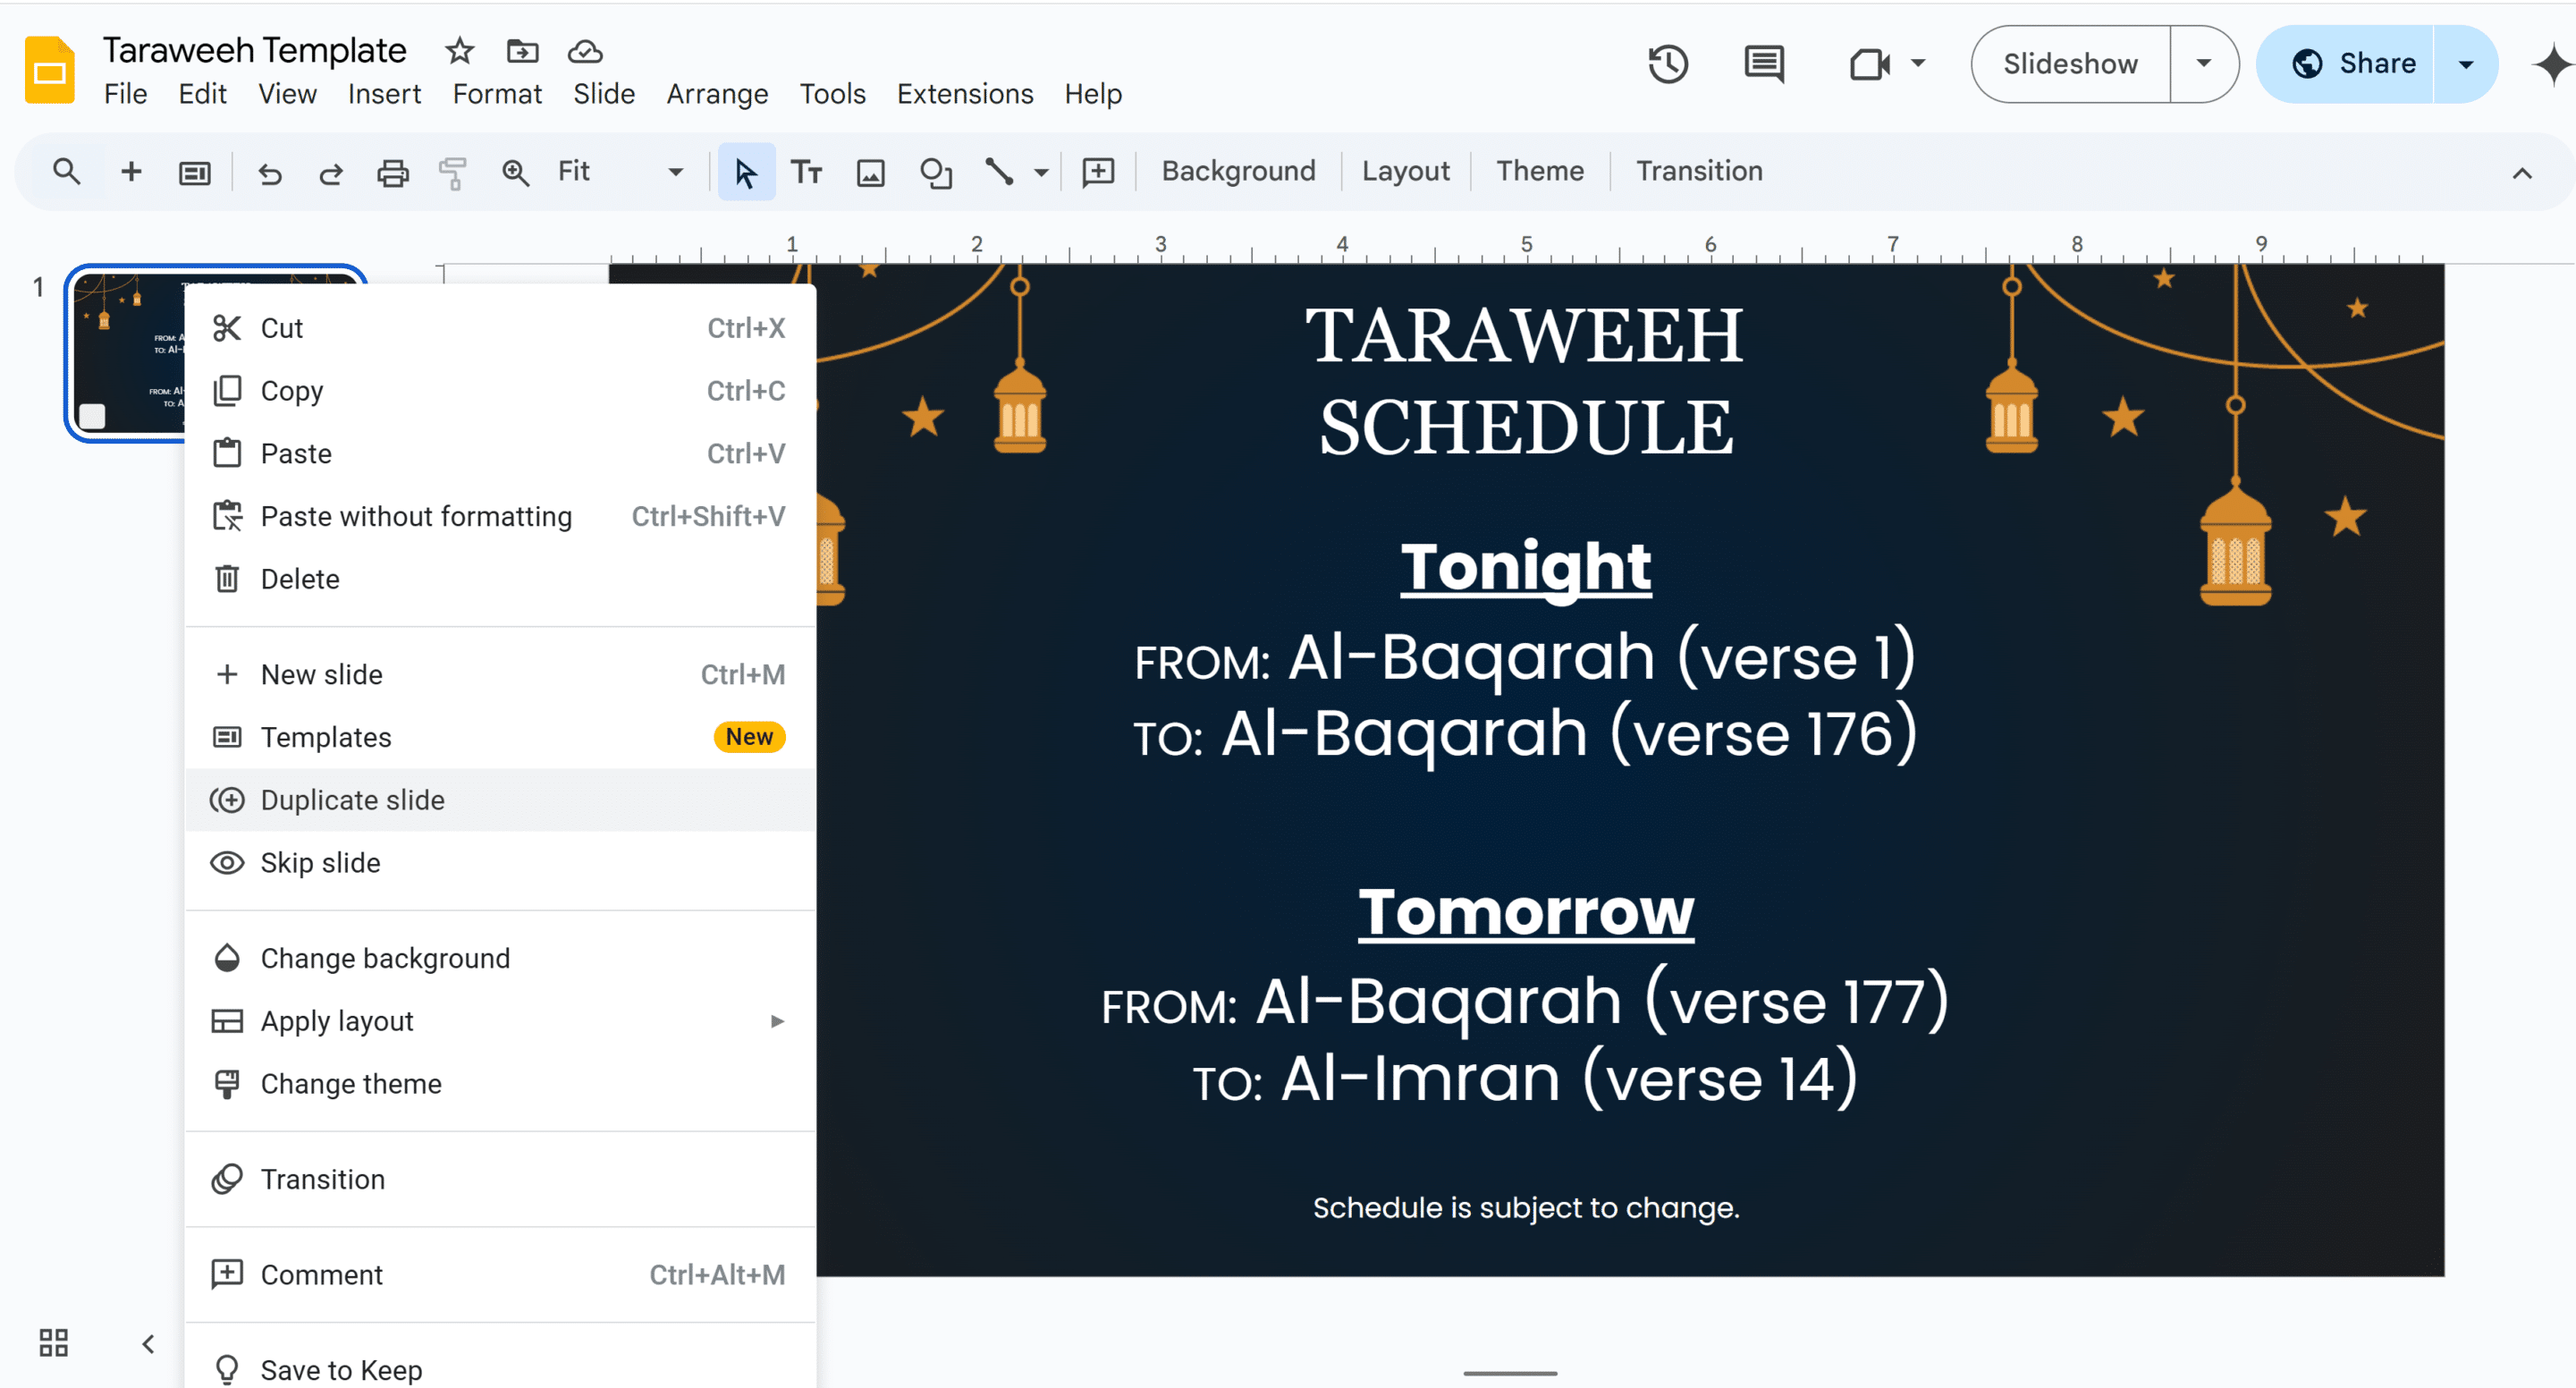The image size is (2576, 1388).
Task: Click the Background toolbar button
Action: pos(1237,171)
